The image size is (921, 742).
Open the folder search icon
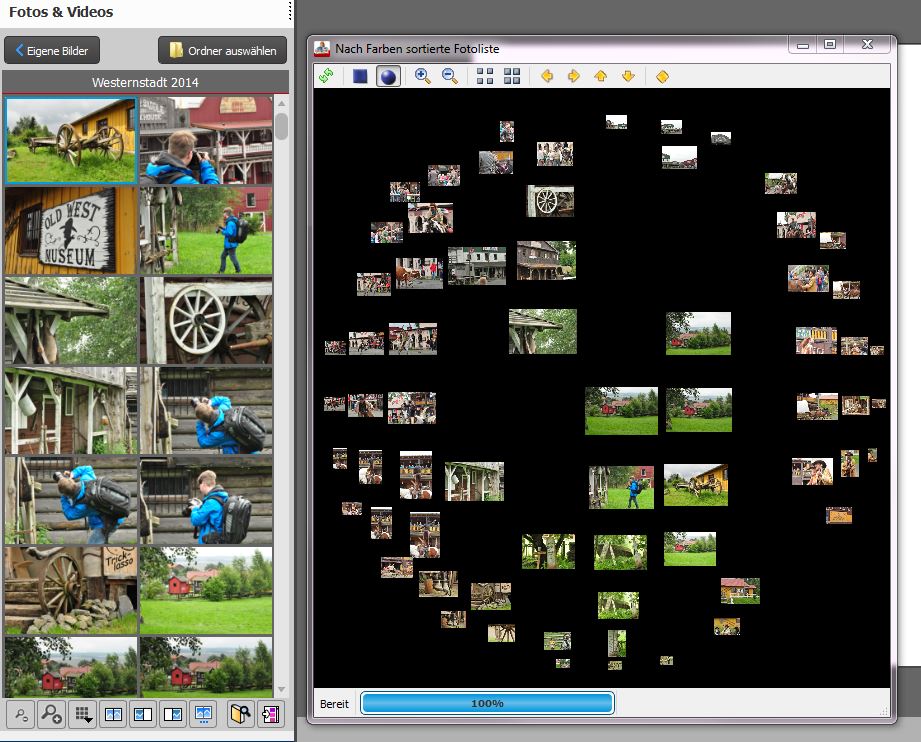click(240, 714)
